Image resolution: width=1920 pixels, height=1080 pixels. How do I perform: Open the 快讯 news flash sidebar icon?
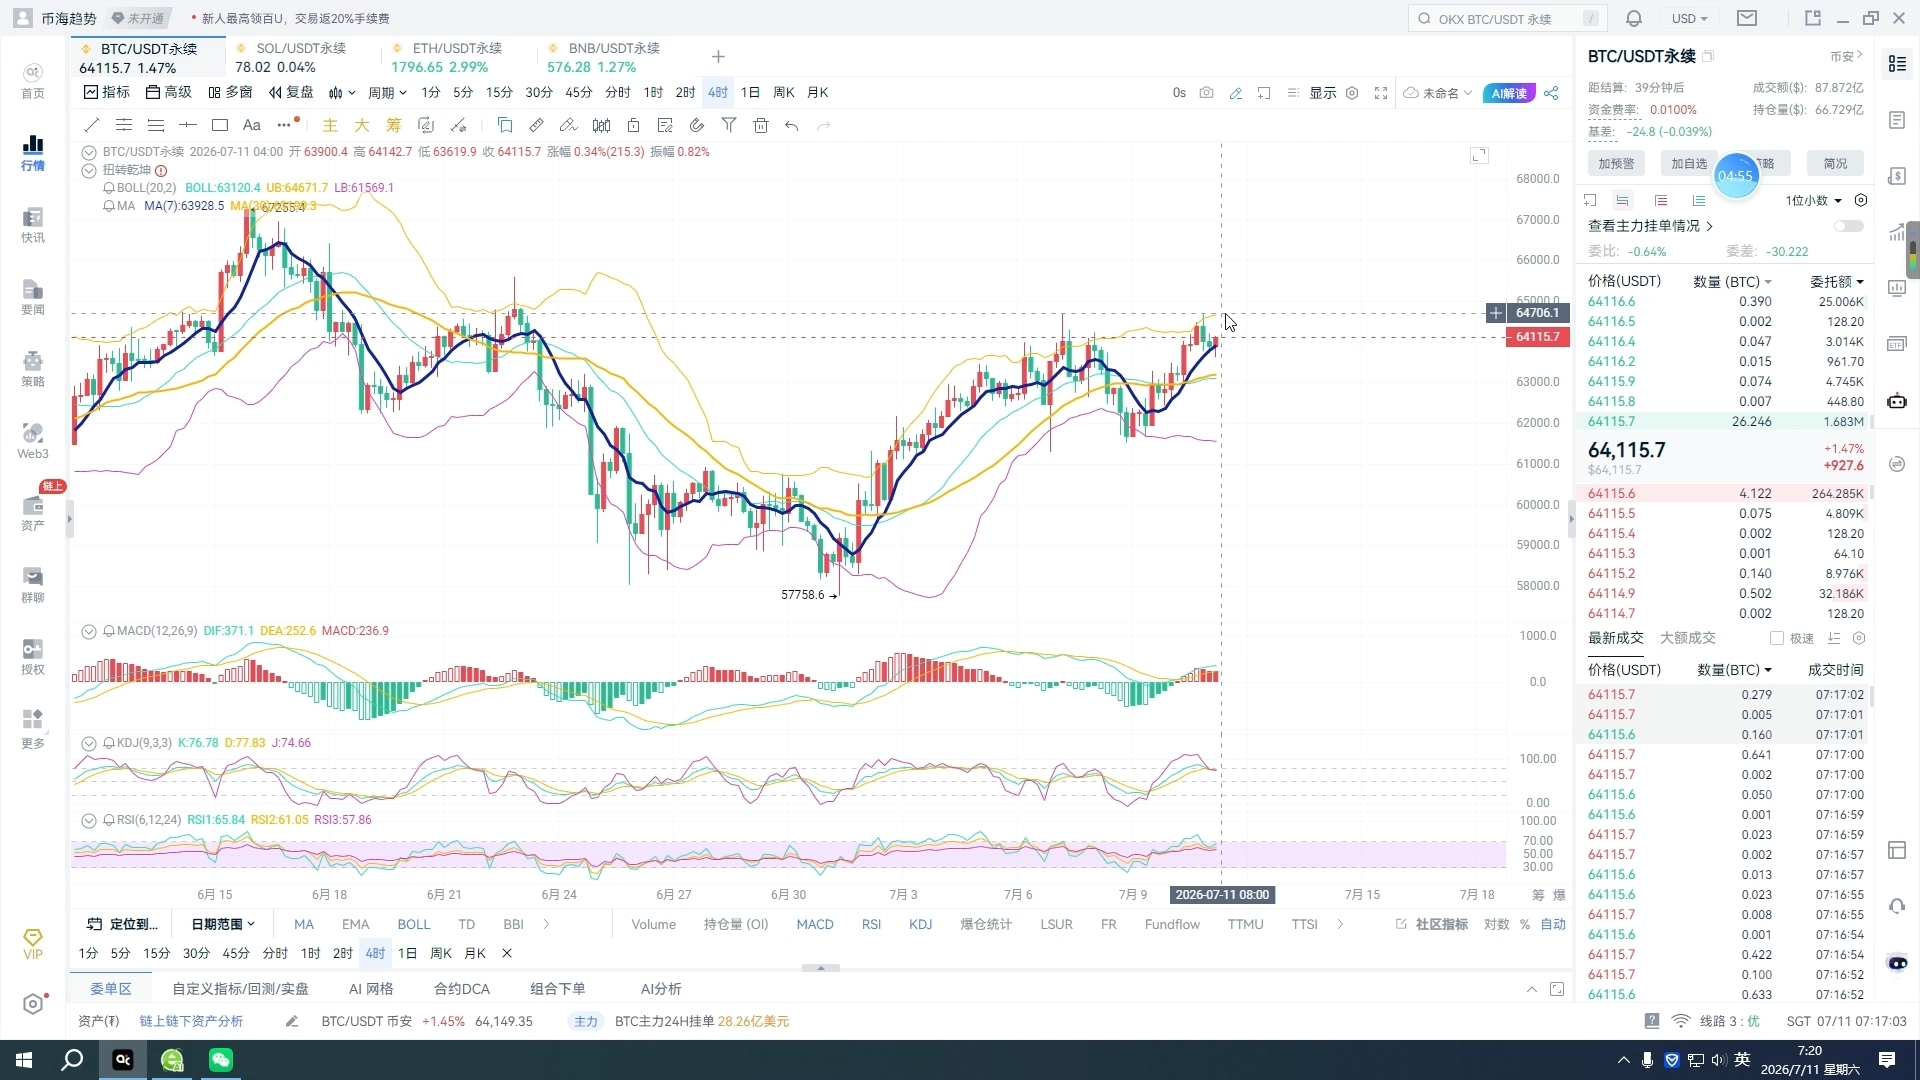pos(33,225)
